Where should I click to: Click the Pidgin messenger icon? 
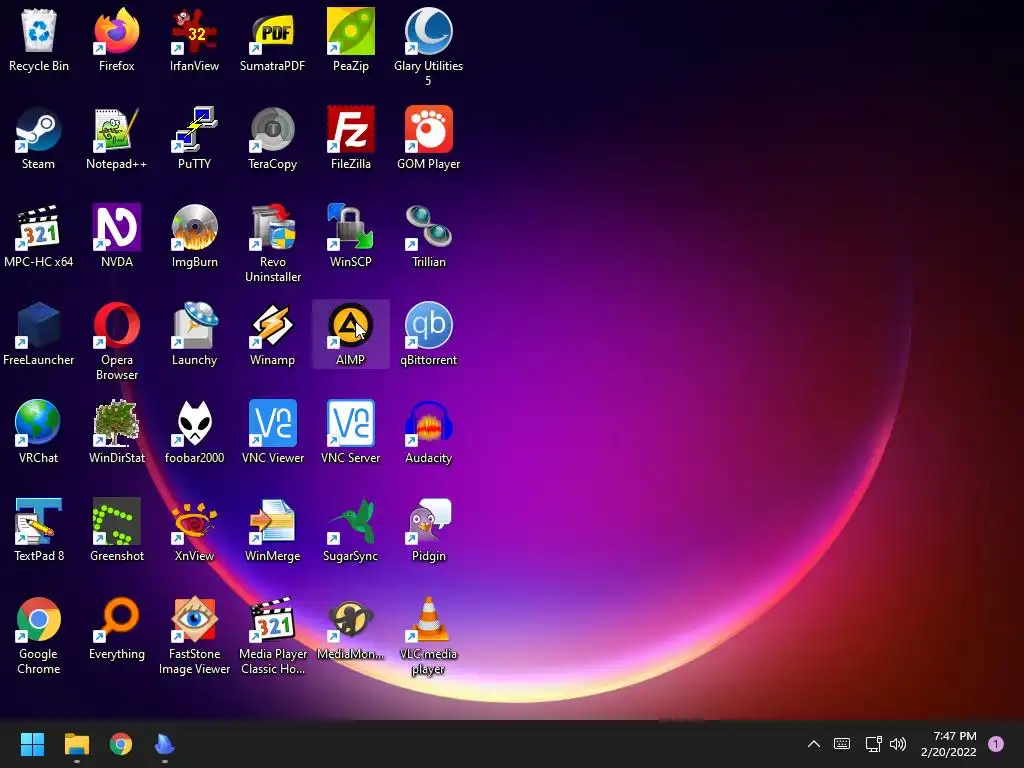tap(428, 521)
